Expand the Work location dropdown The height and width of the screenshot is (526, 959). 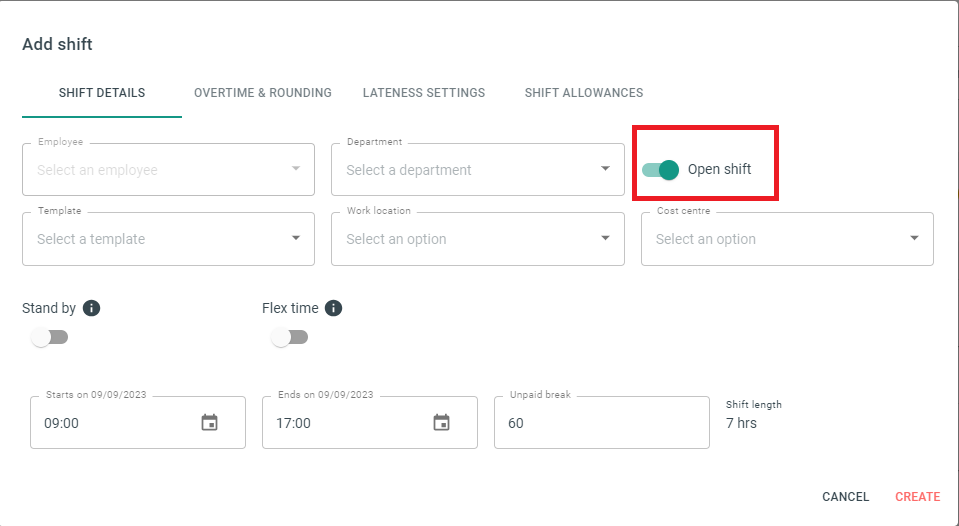click(478, 239)
